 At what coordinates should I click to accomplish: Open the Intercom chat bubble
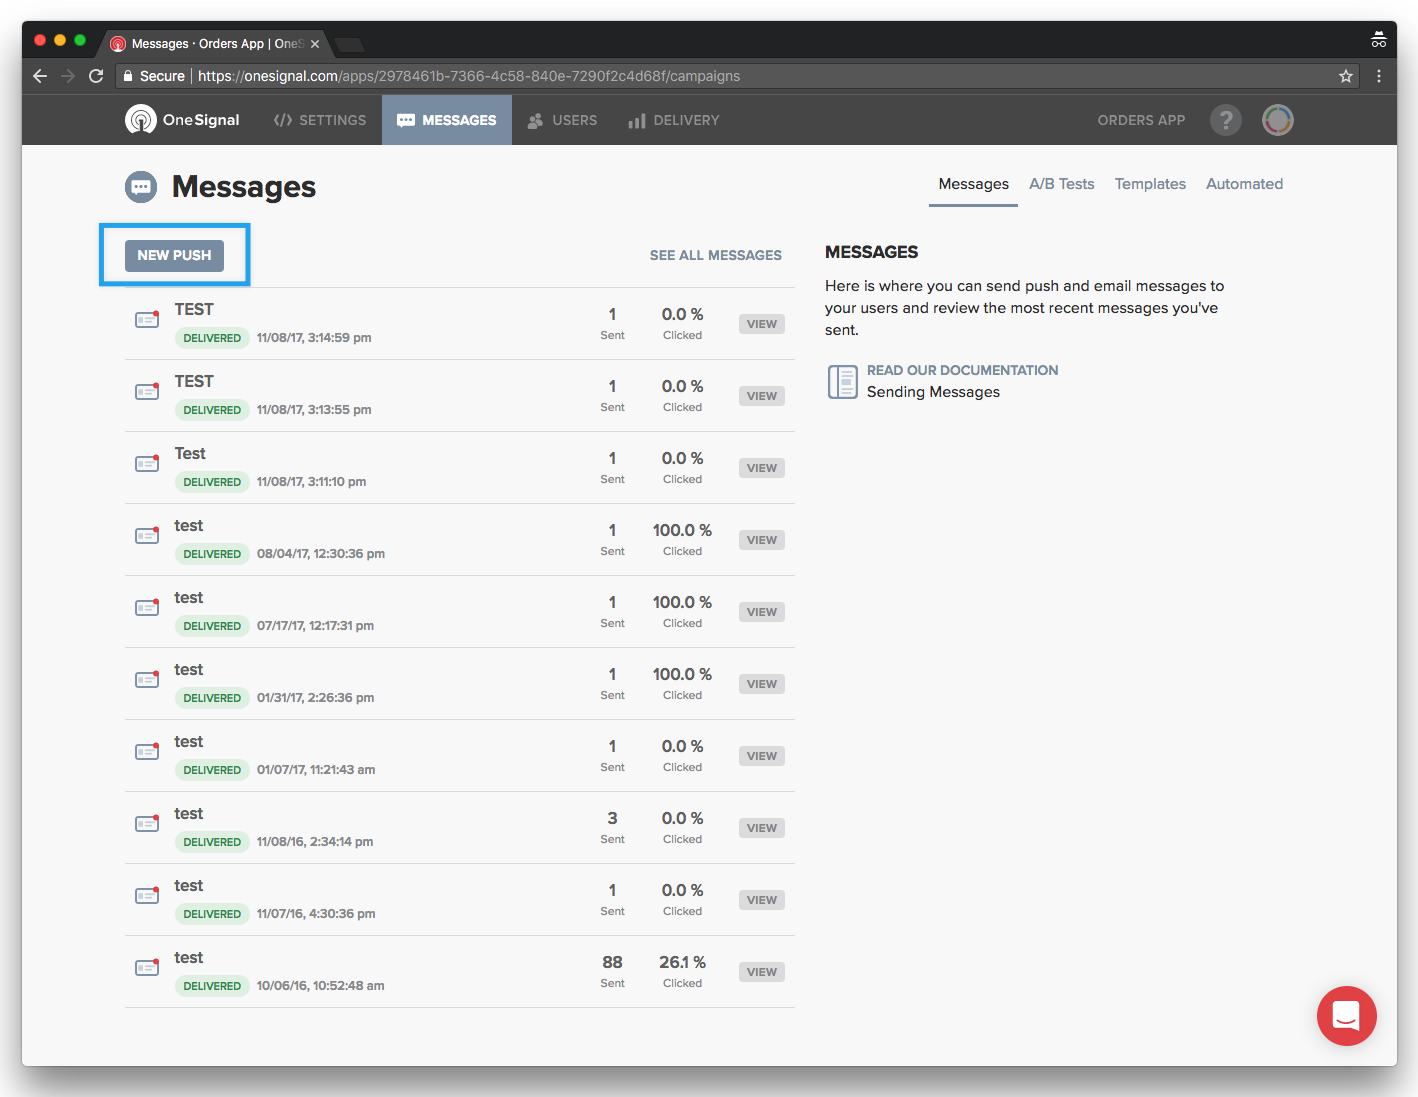pos(1347,1016)
